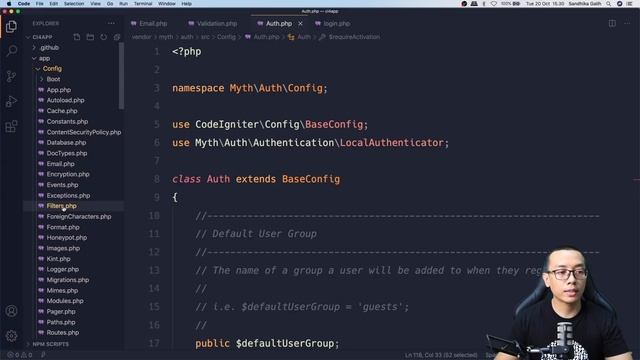Open the Extensions view
This screenshot has width=640, height=360.
[x=11, y=126]
